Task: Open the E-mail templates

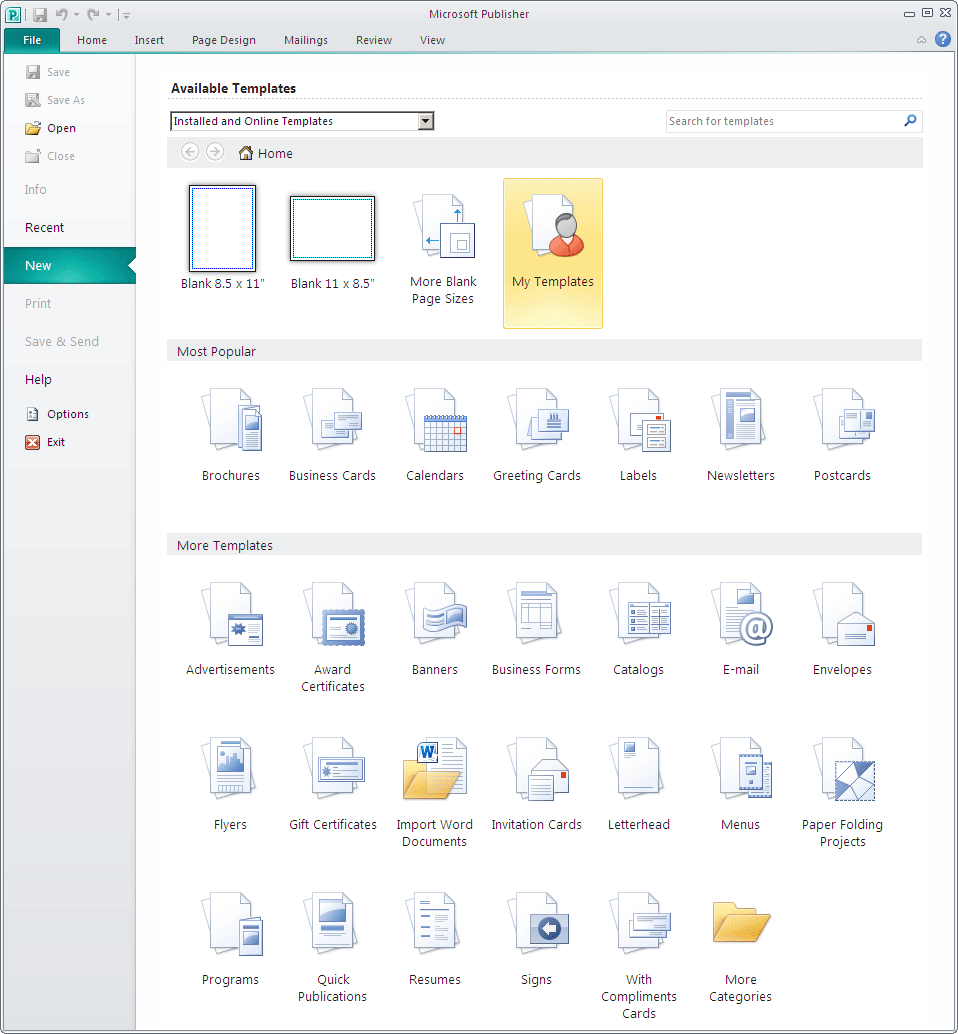Action: pos(740,629)
